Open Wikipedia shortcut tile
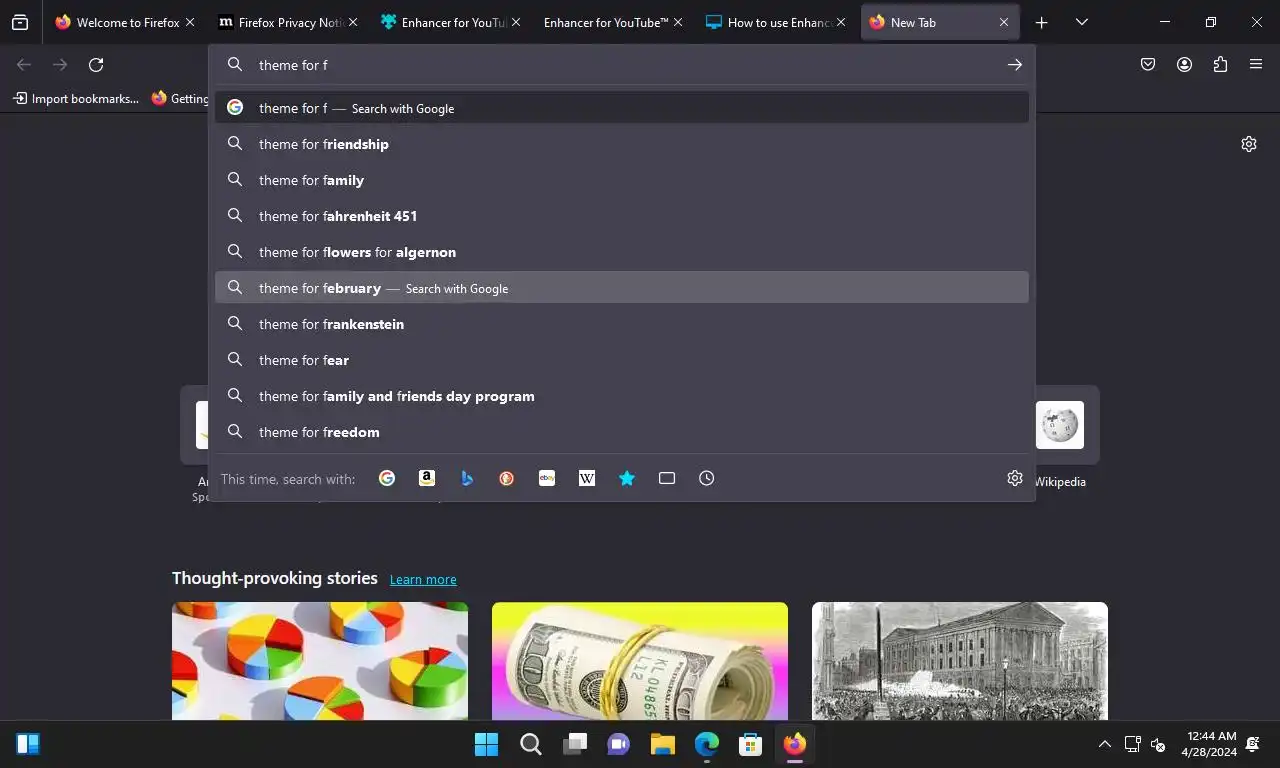This screenshot has height=768, width=1280. [1060, 425]
